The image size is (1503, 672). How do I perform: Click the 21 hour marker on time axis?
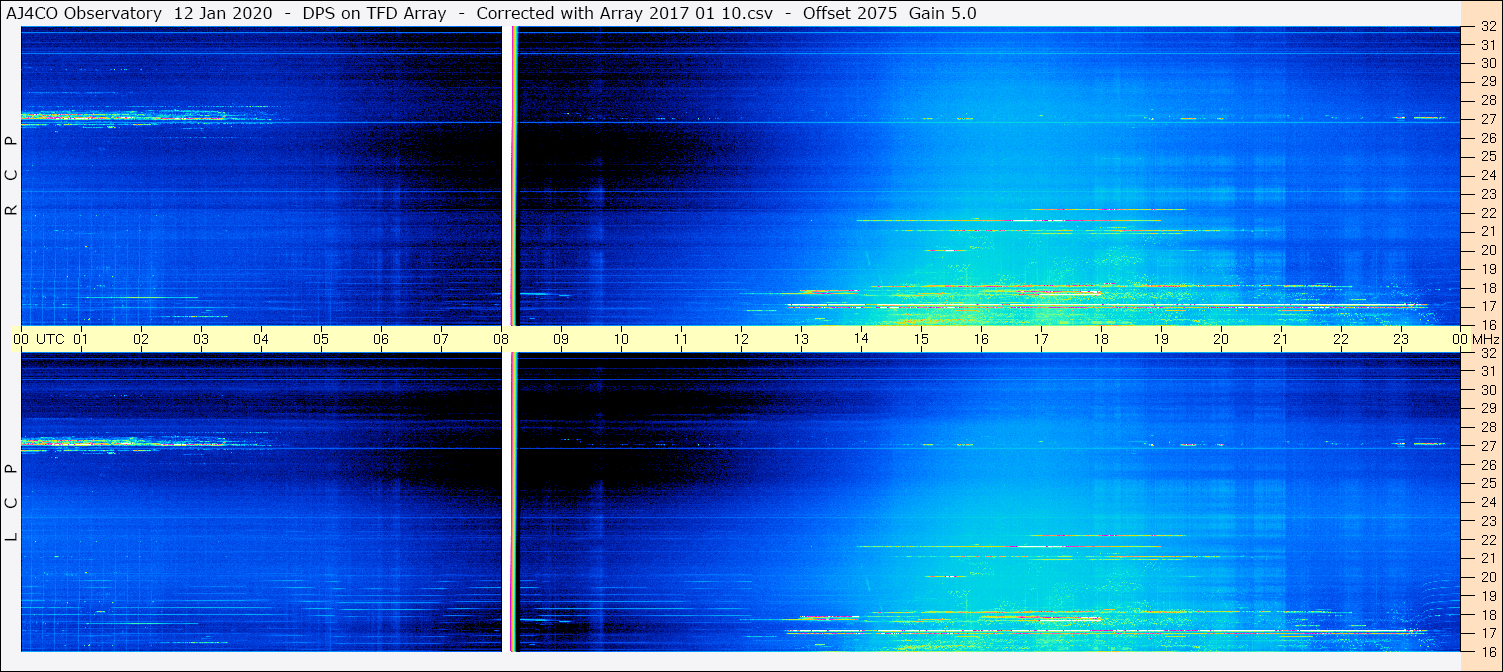1281,339
